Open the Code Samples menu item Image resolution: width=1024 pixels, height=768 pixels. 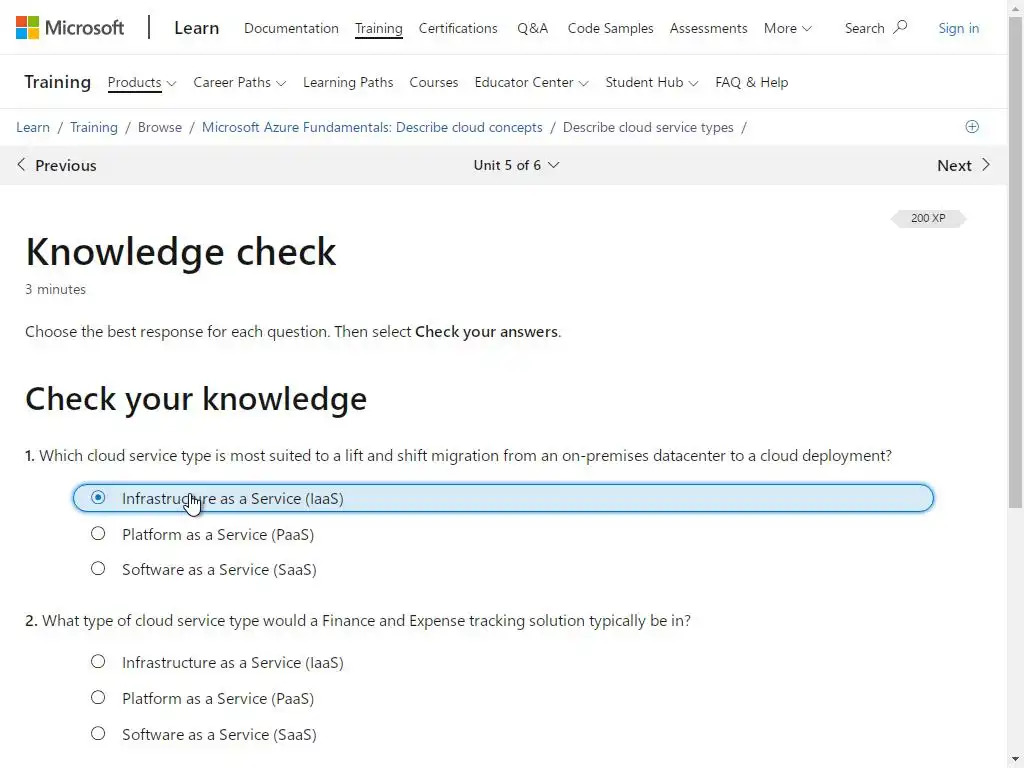(610, 28)
